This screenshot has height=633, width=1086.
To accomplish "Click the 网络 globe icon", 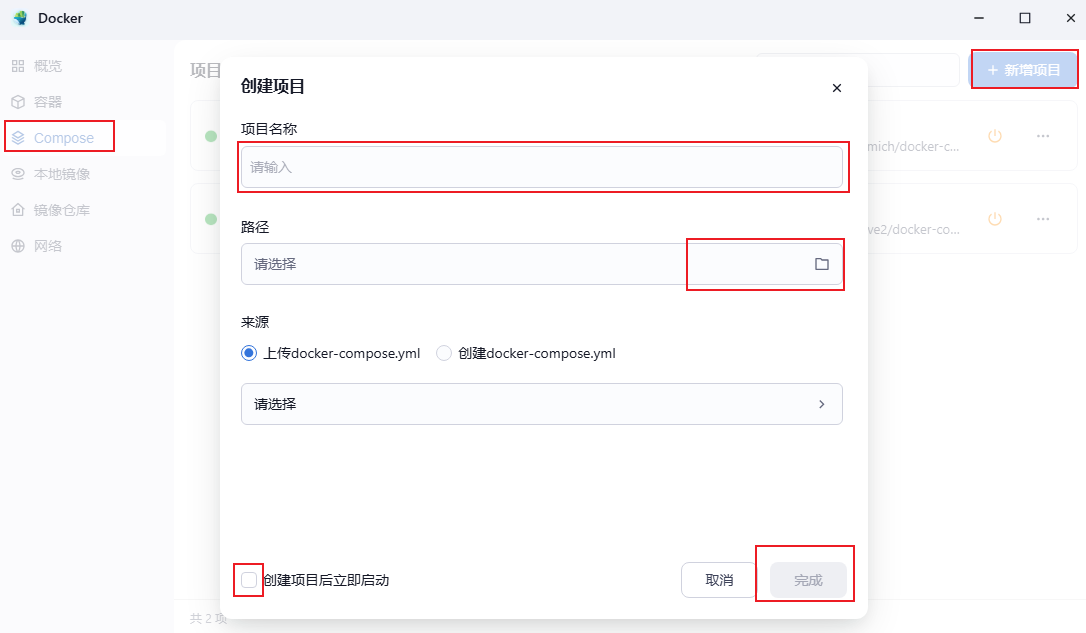I will (18, 246).
